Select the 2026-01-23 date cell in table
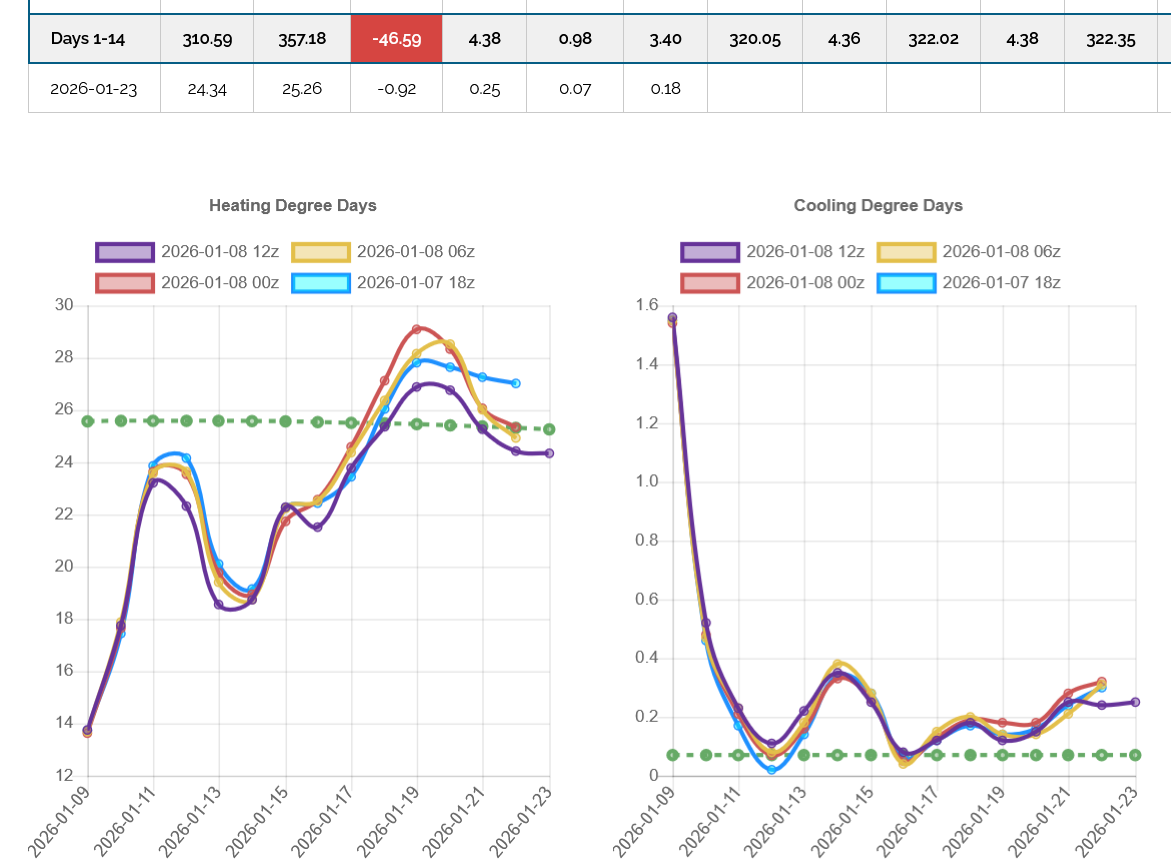1172x866 pixels. 94,88
